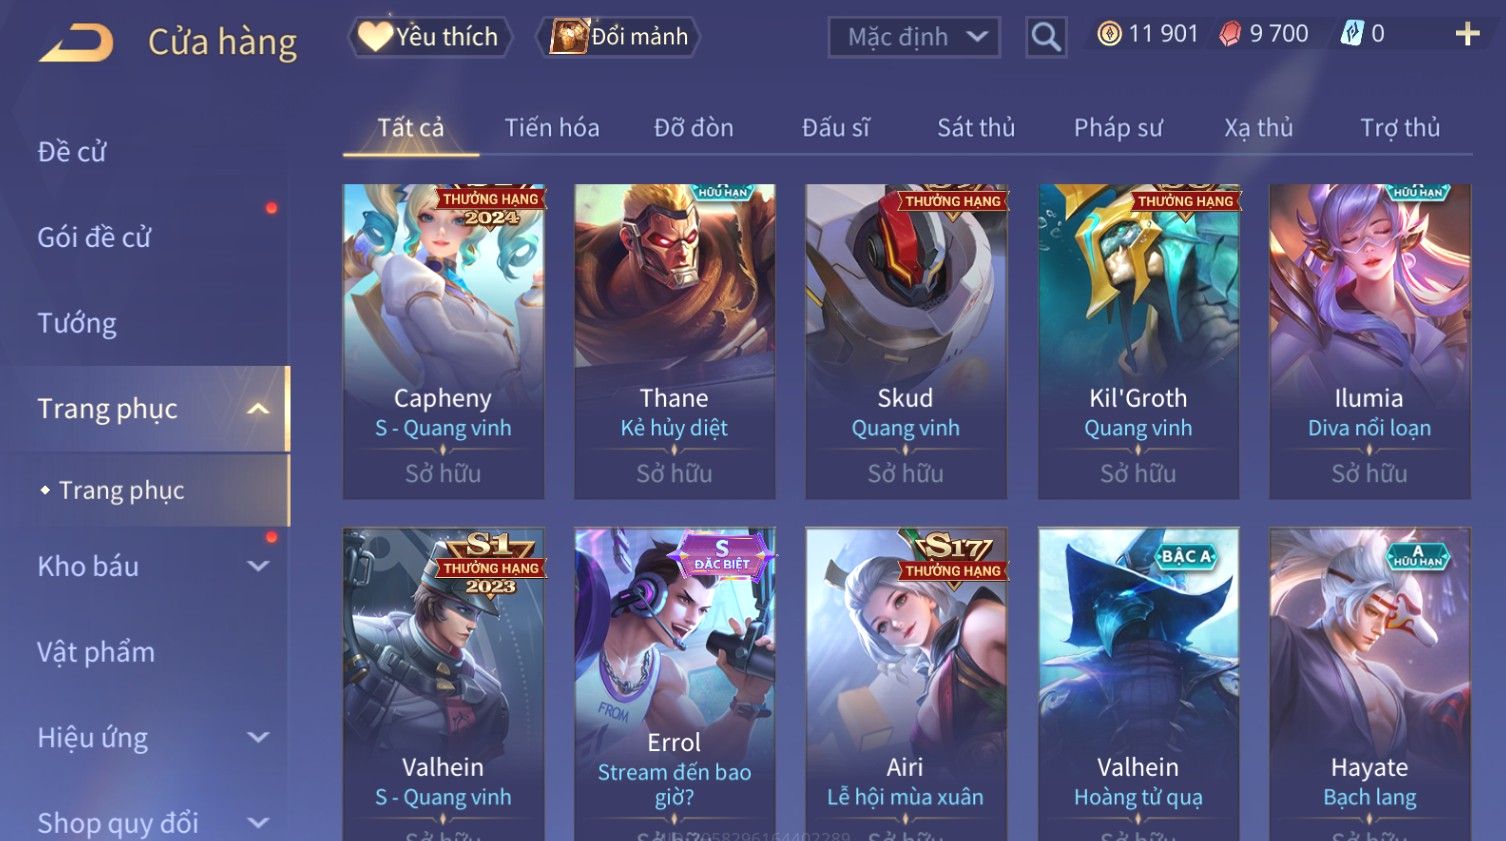The image size is (1506, 841).
Task: Tap the red ruby currency icon
Action: (x=1230, y=34)
